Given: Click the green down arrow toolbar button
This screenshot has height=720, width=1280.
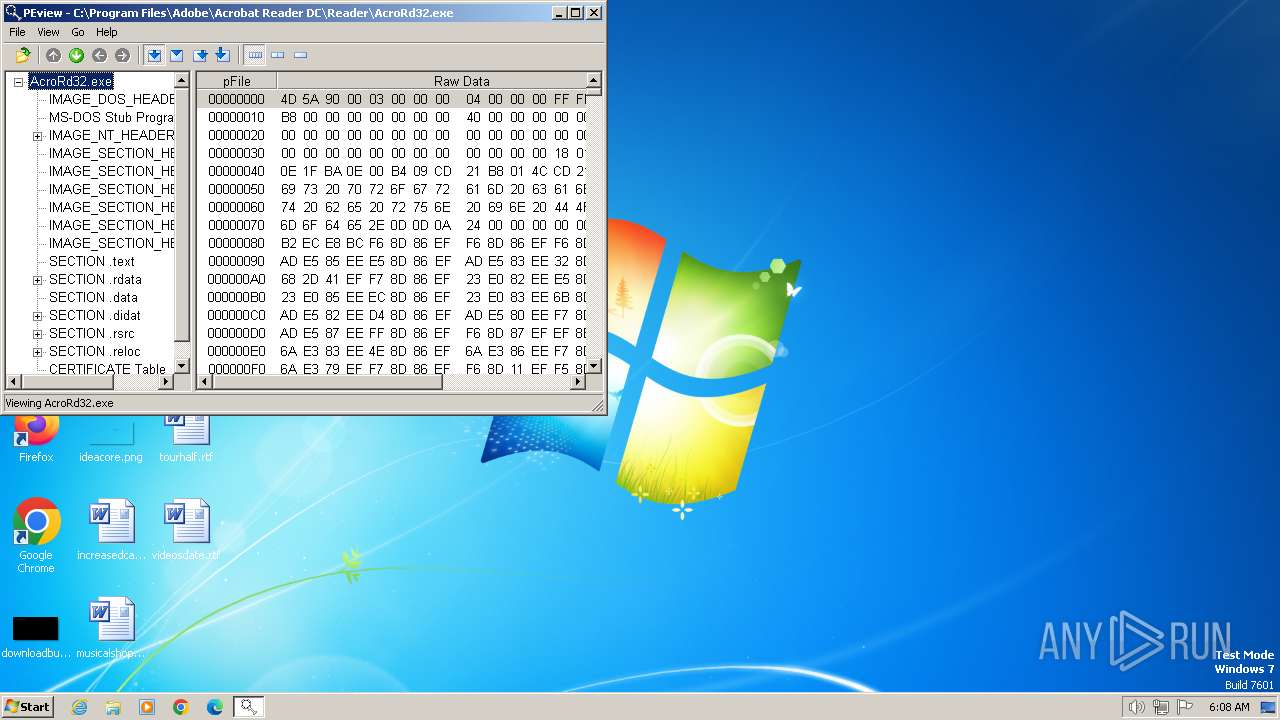Looking at the screenshot, I should 76,55.
